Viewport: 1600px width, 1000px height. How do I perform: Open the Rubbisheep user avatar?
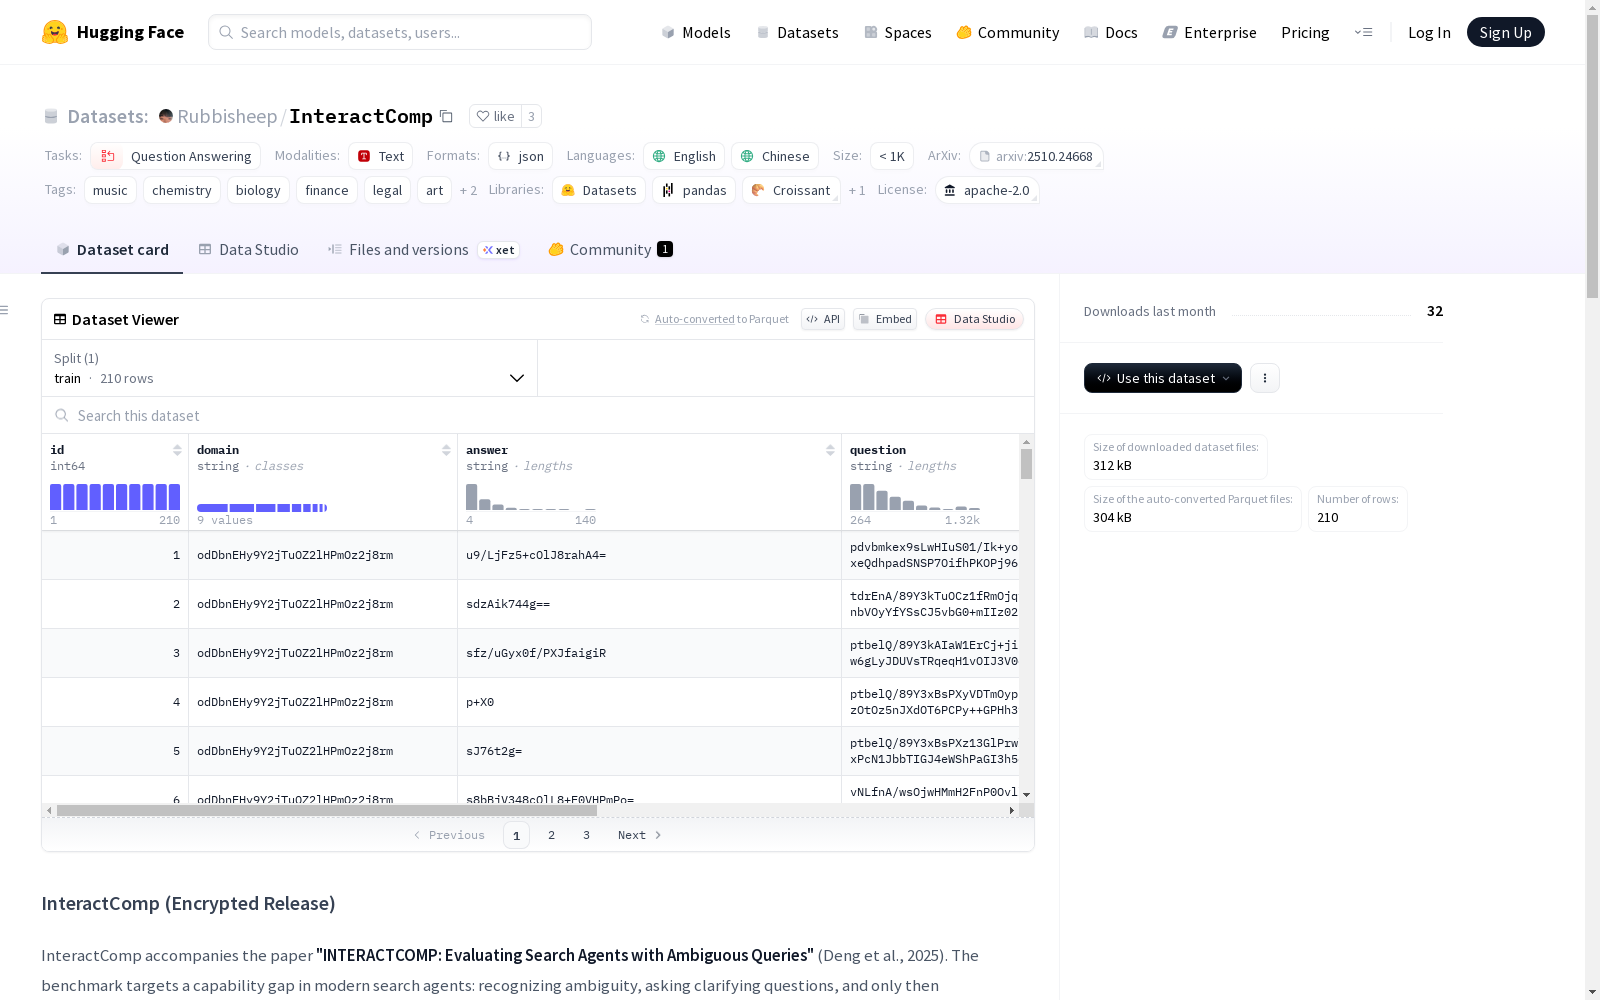pyautogui.click(x=166, y=116)
